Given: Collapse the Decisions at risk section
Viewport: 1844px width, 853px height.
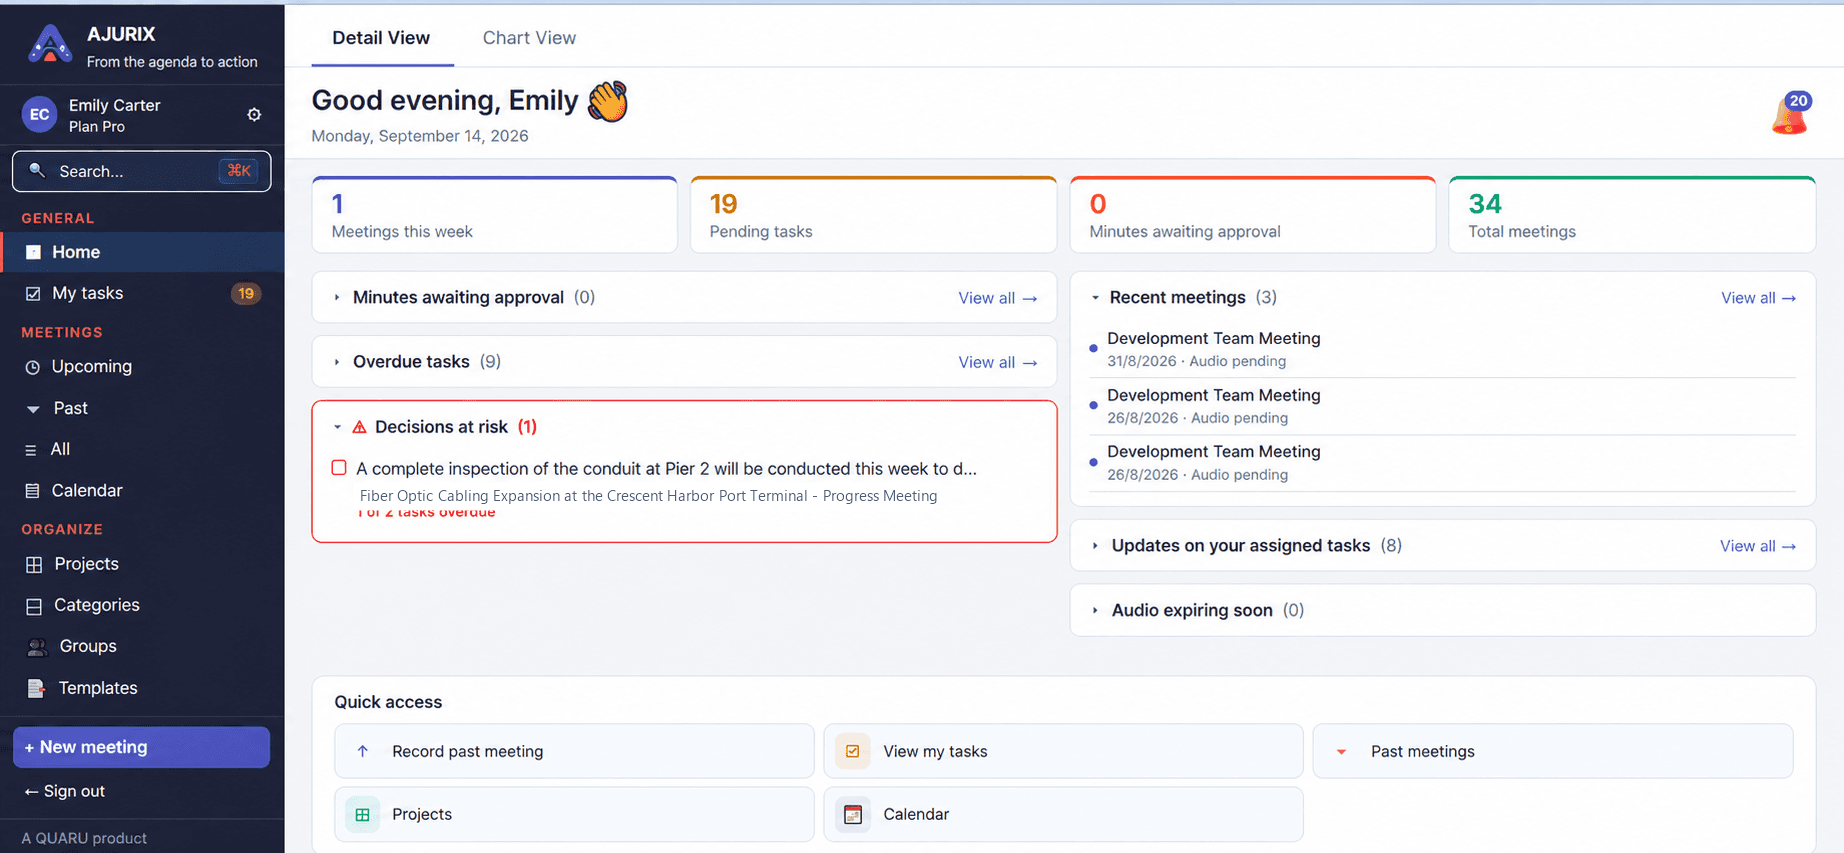Looking at the screenshot, I should [x=337, y=427].
